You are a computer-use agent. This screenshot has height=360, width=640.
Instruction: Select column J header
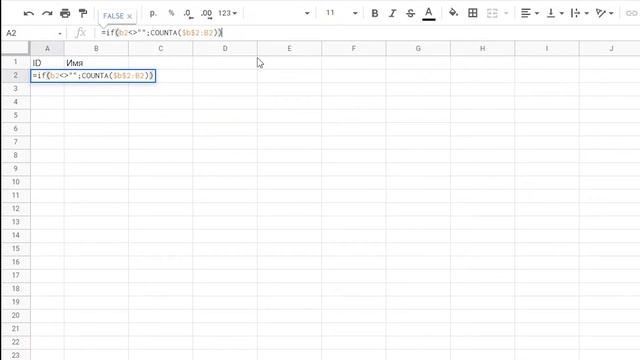point(611,49)
